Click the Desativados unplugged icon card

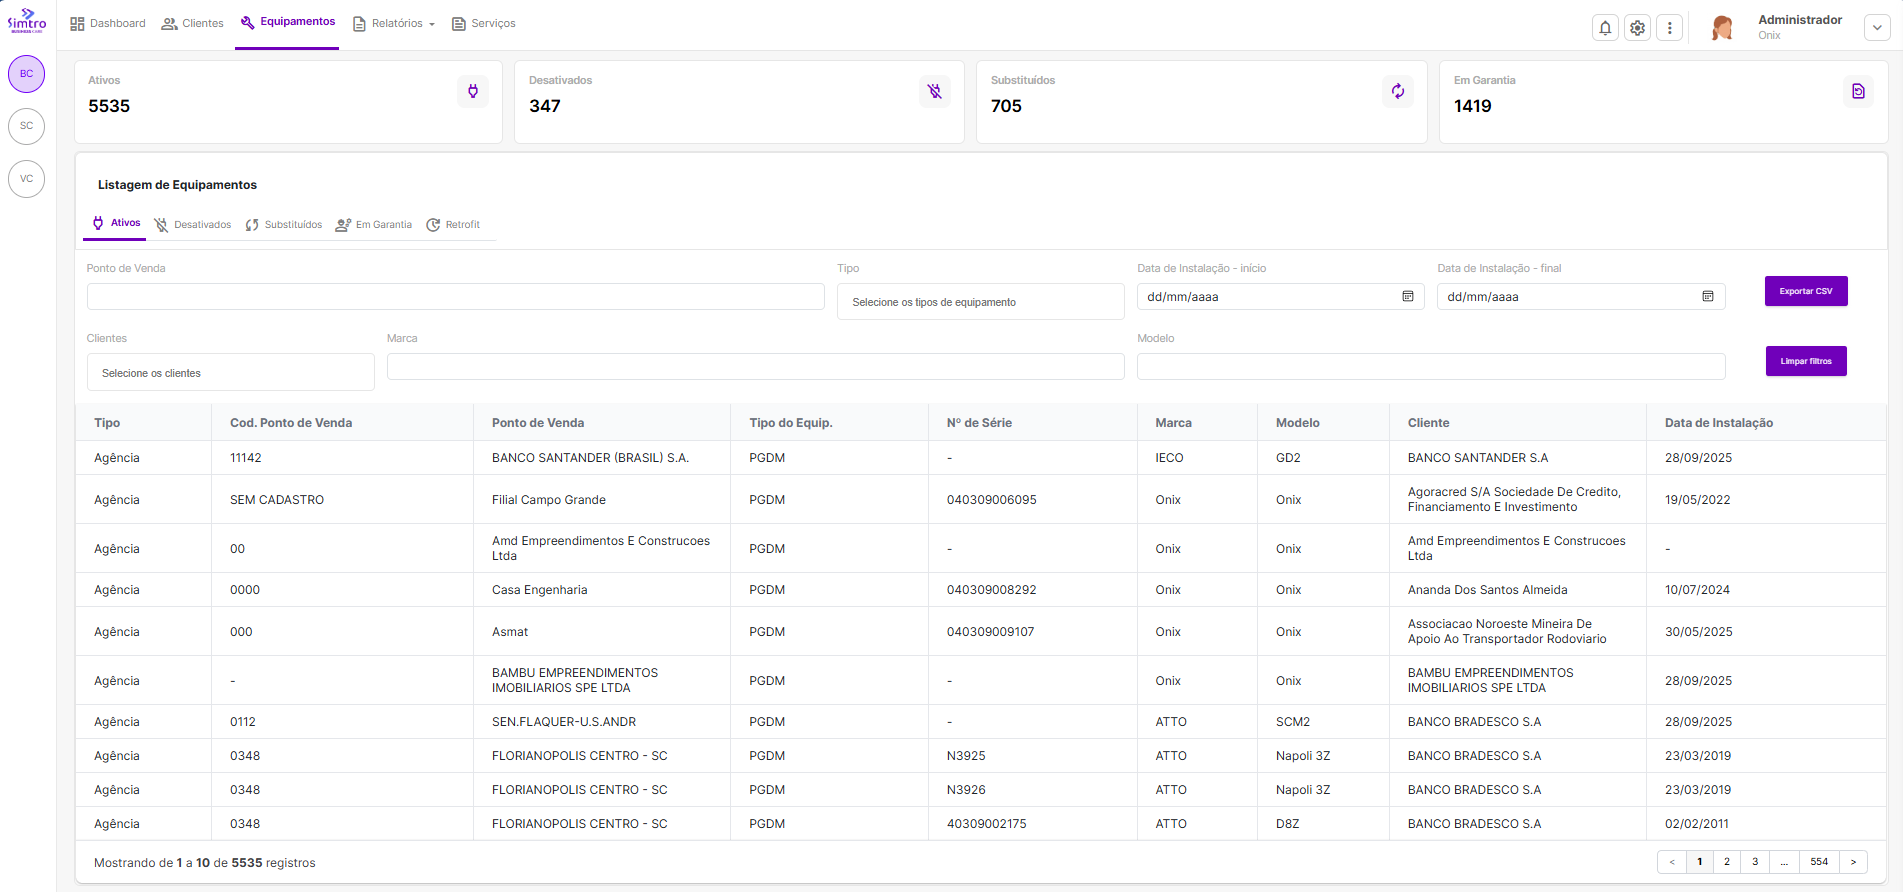934,92
